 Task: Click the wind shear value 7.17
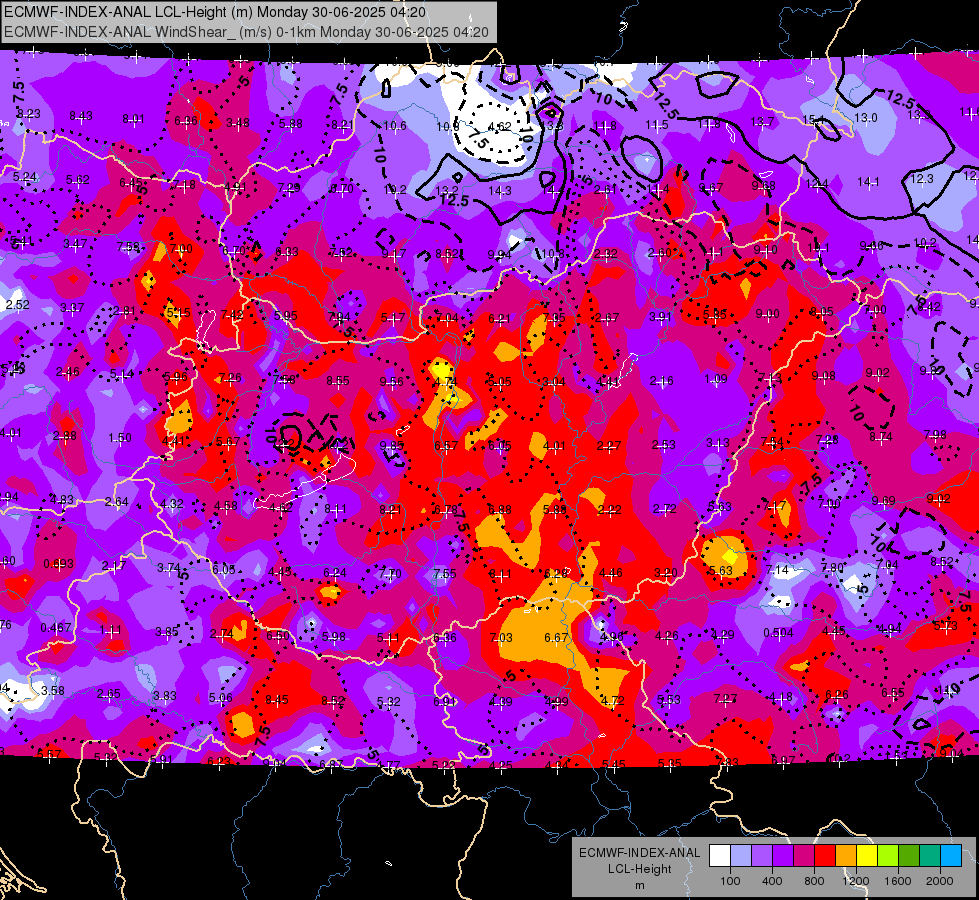pos(774,505)
